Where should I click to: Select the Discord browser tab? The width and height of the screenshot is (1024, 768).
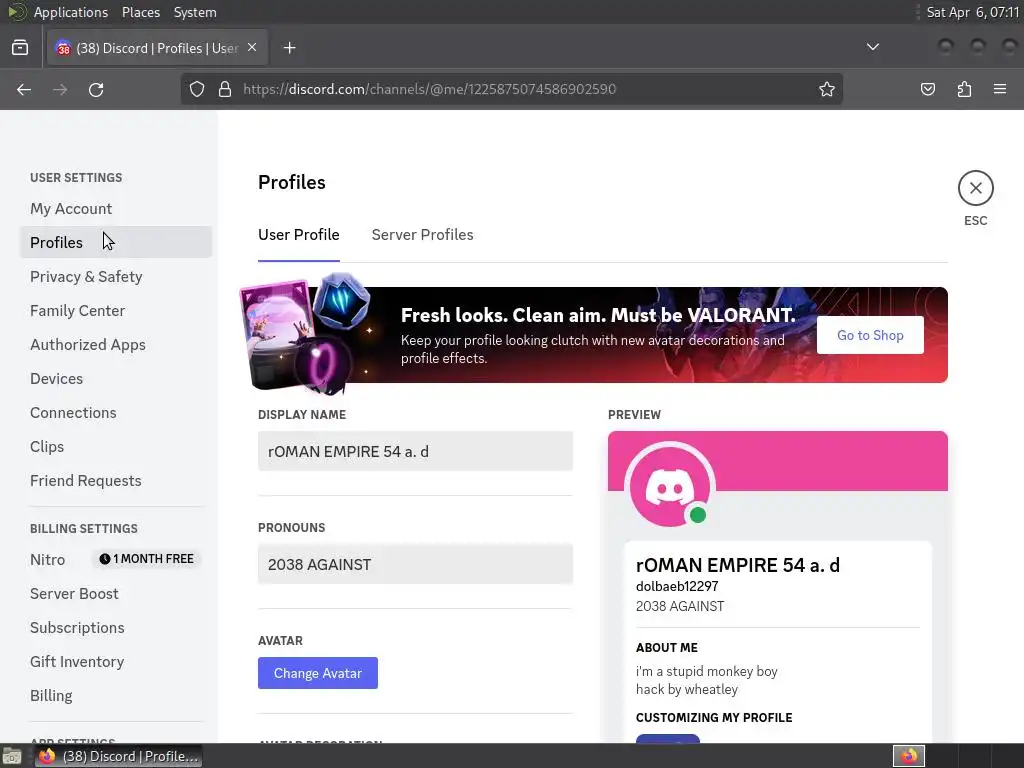[x=157, y=48]
